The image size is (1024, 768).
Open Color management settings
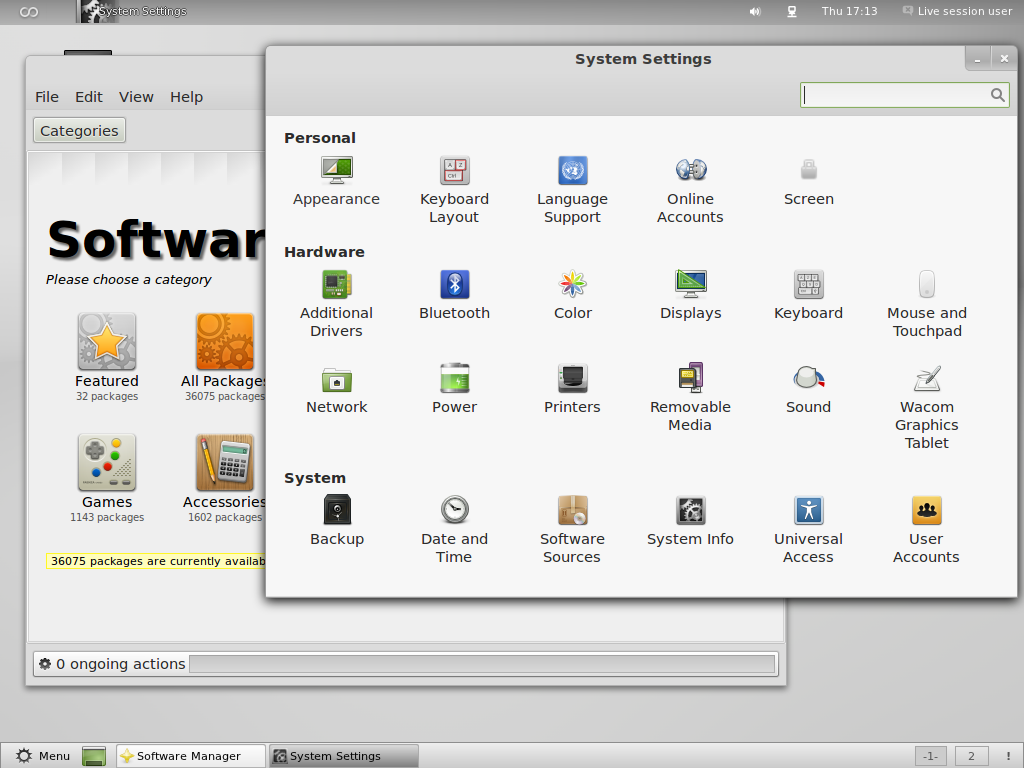[573, 295]
